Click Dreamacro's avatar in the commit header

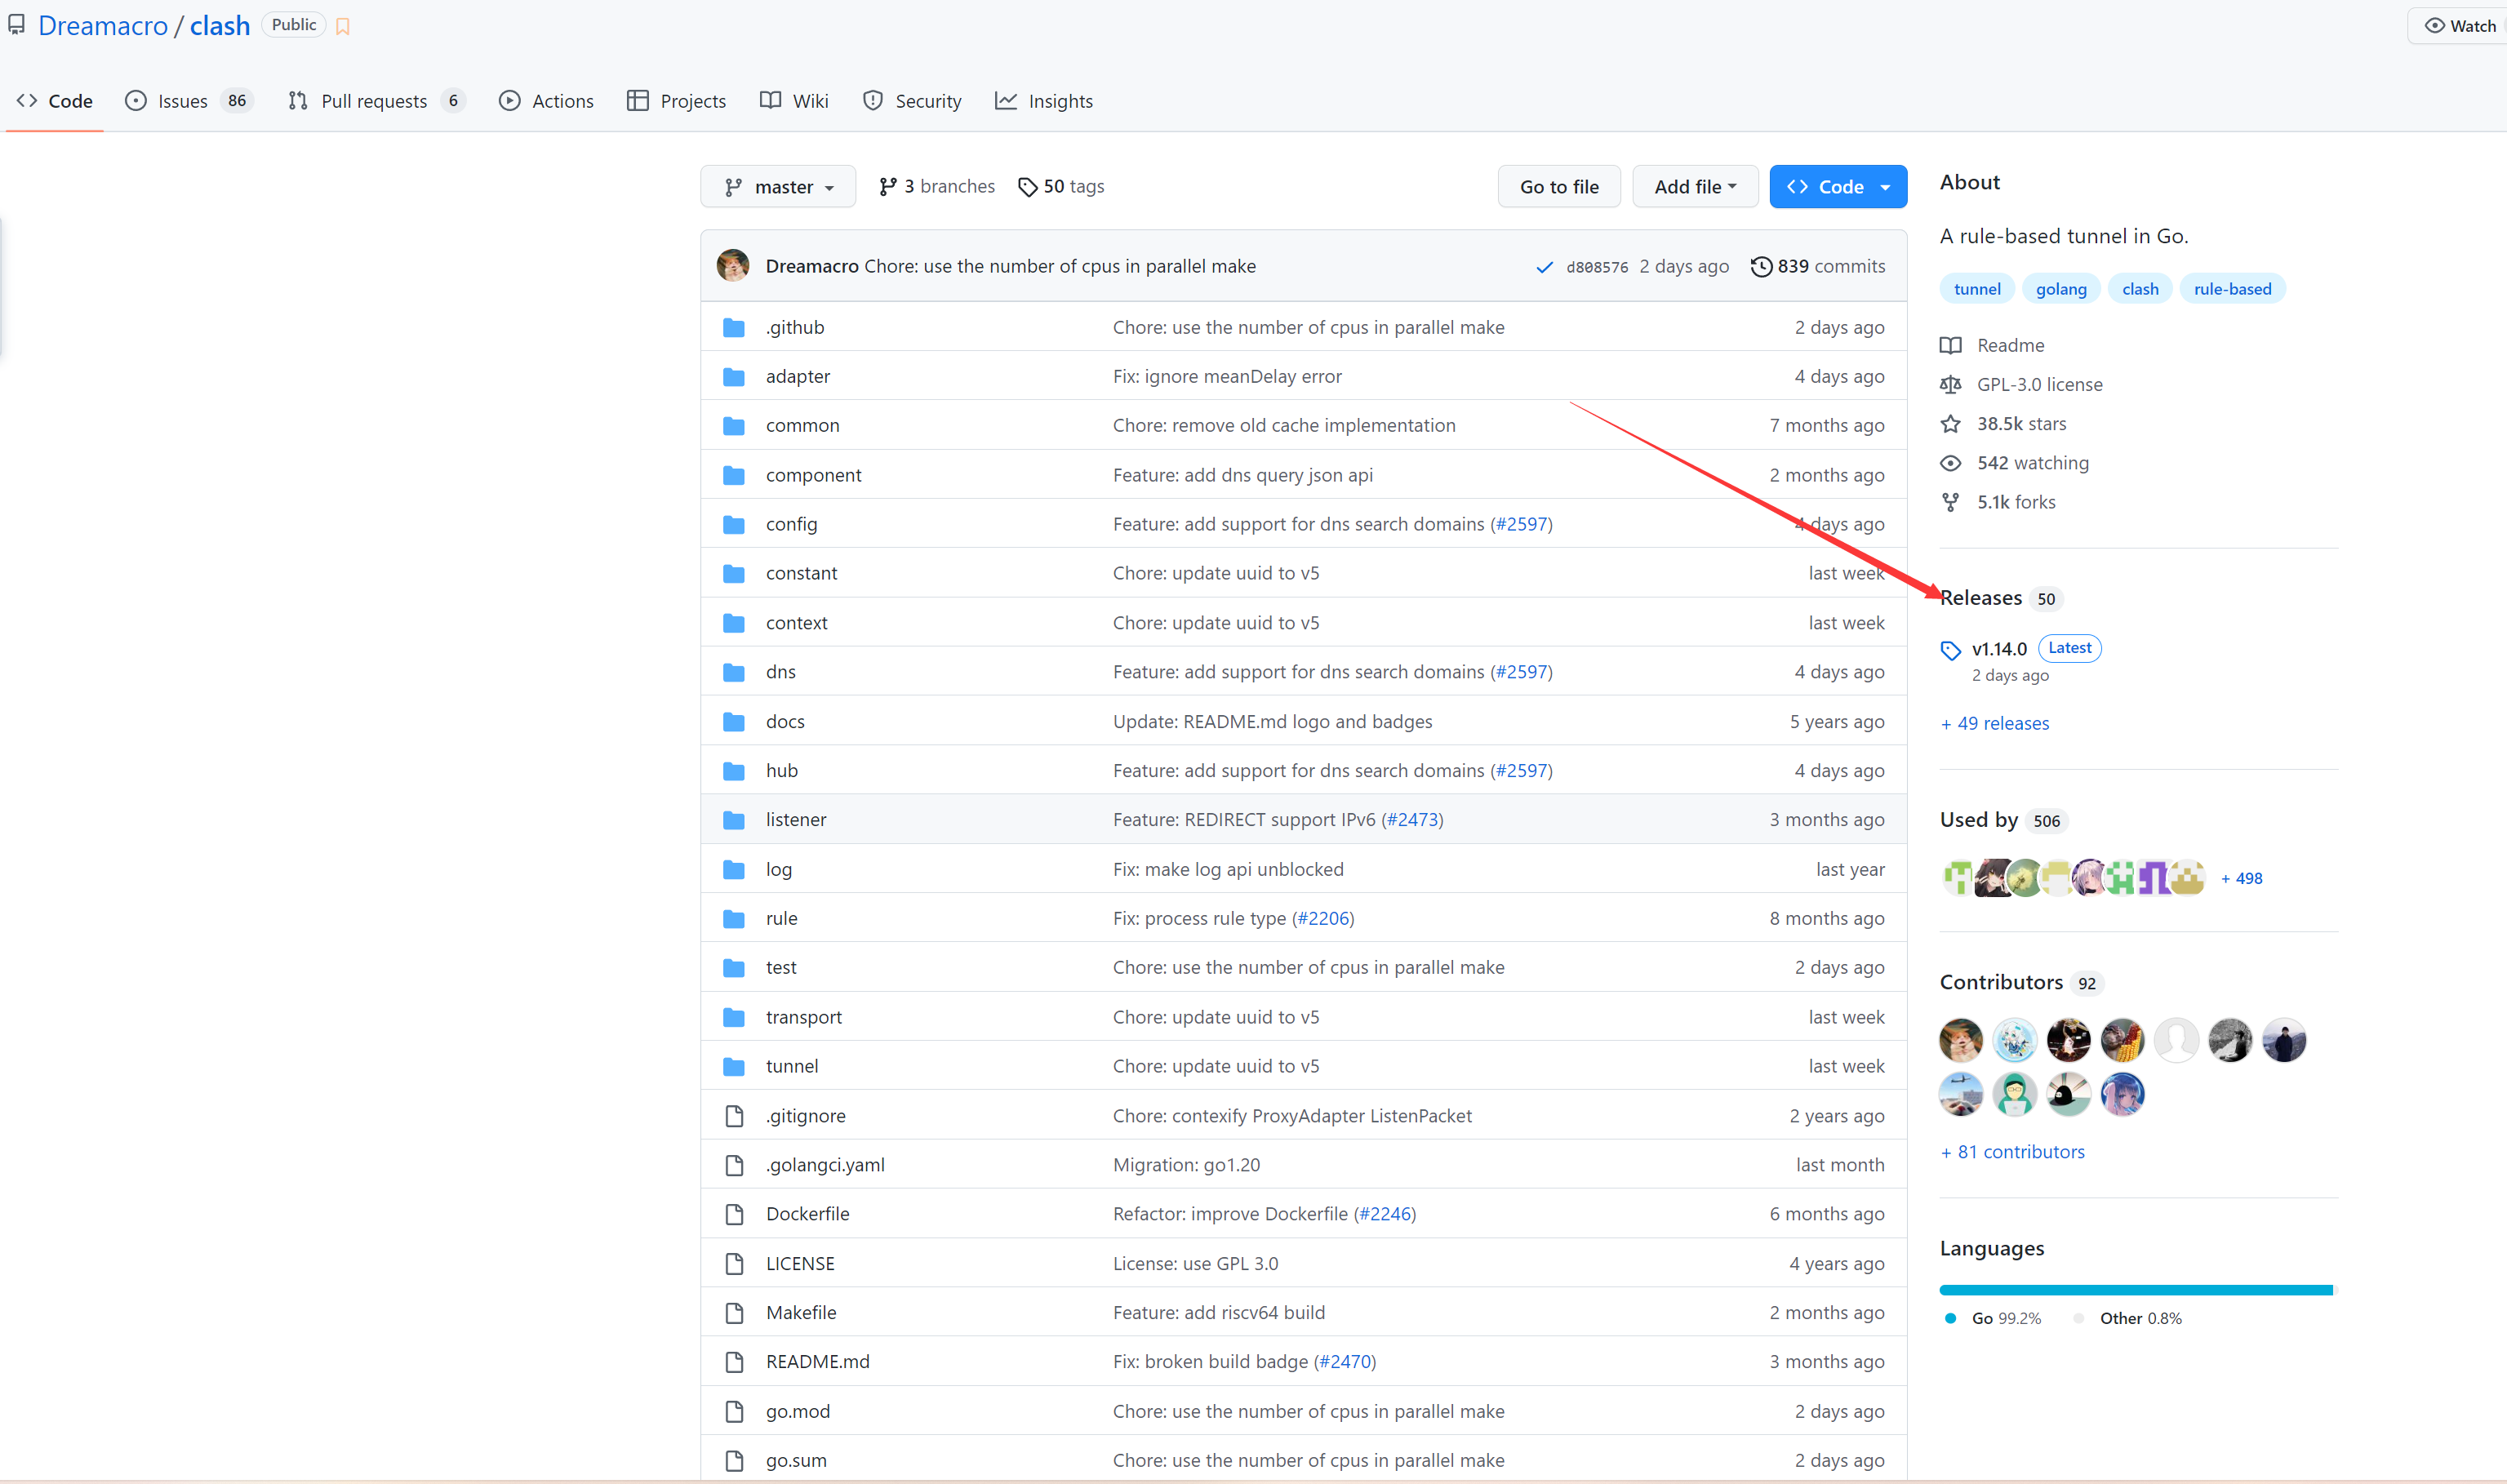[733, 266]
